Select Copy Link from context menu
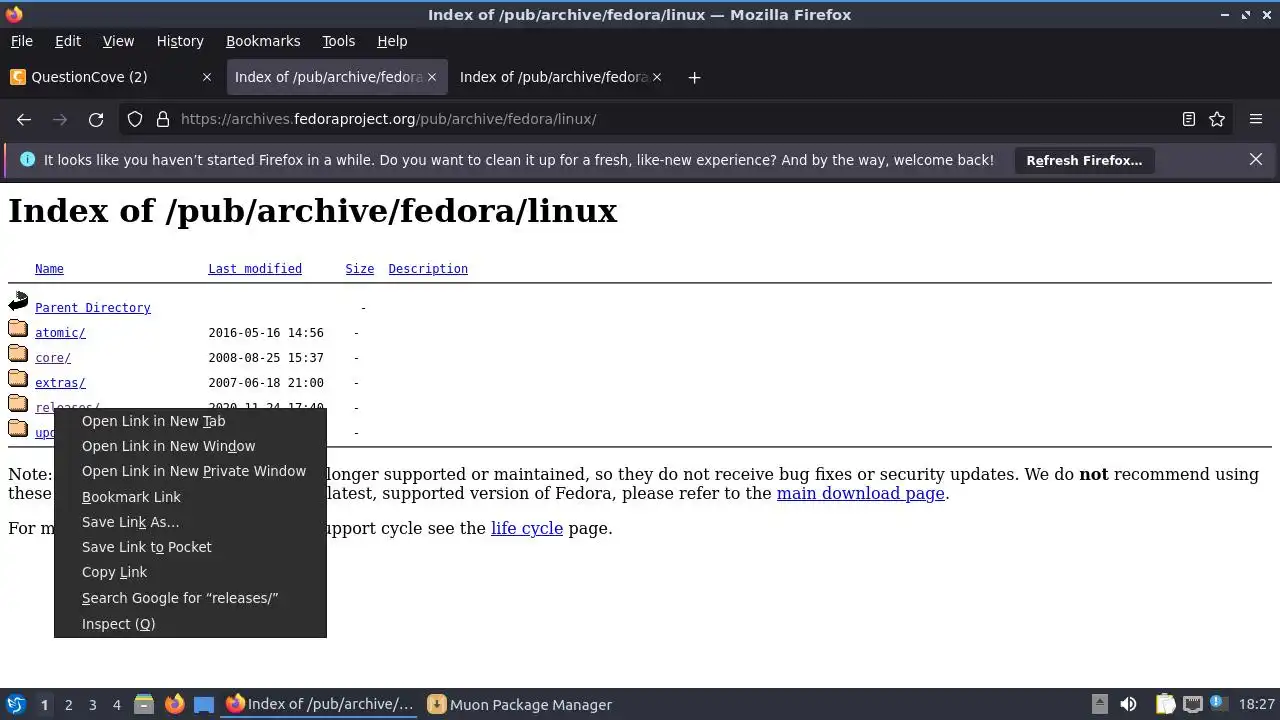 click(190, 572)
